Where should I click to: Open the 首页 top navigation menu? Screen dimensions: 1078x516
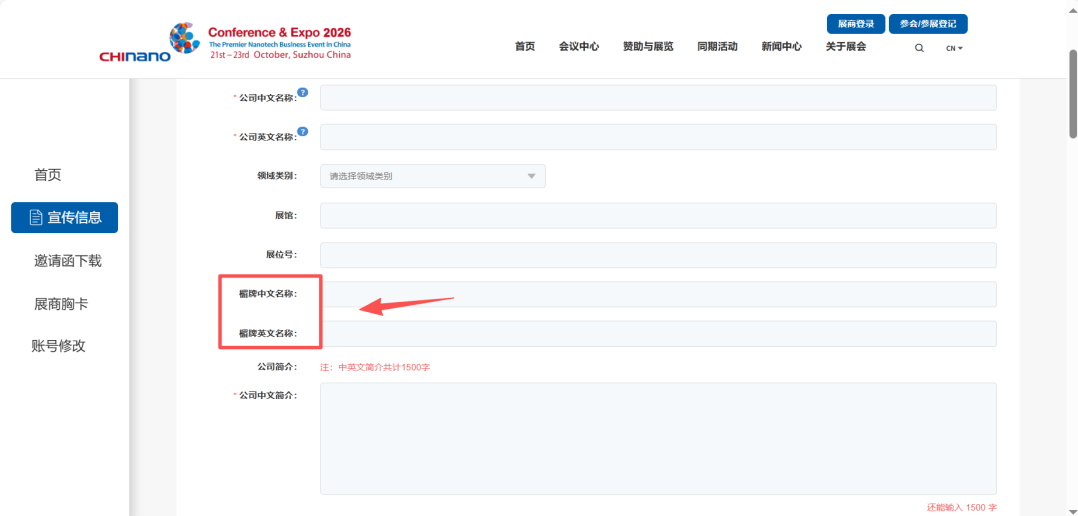point(525,47)
